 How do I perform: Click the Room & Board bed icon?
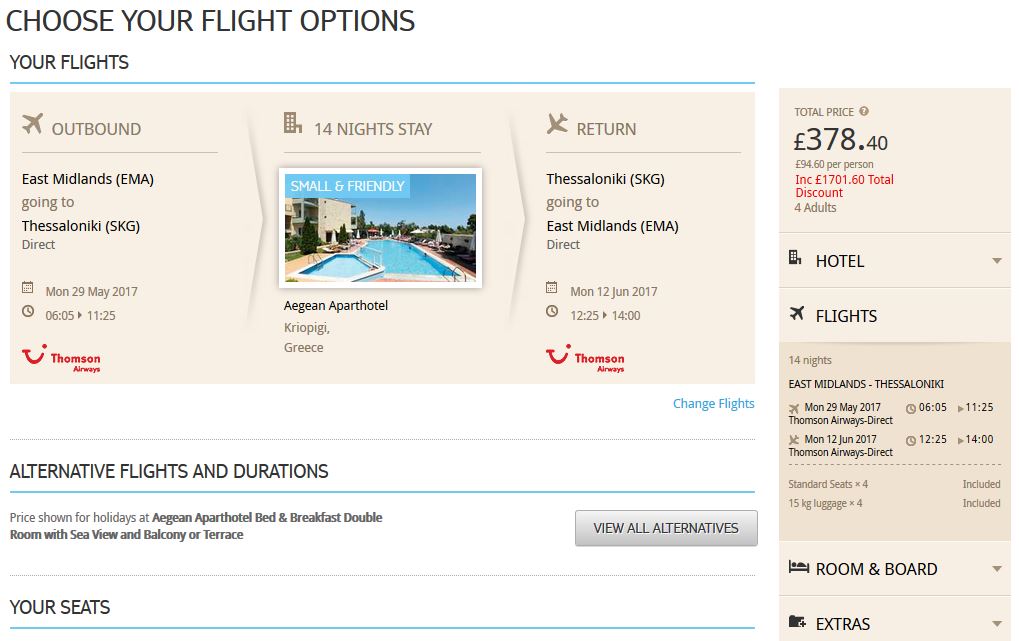(799, 567)
